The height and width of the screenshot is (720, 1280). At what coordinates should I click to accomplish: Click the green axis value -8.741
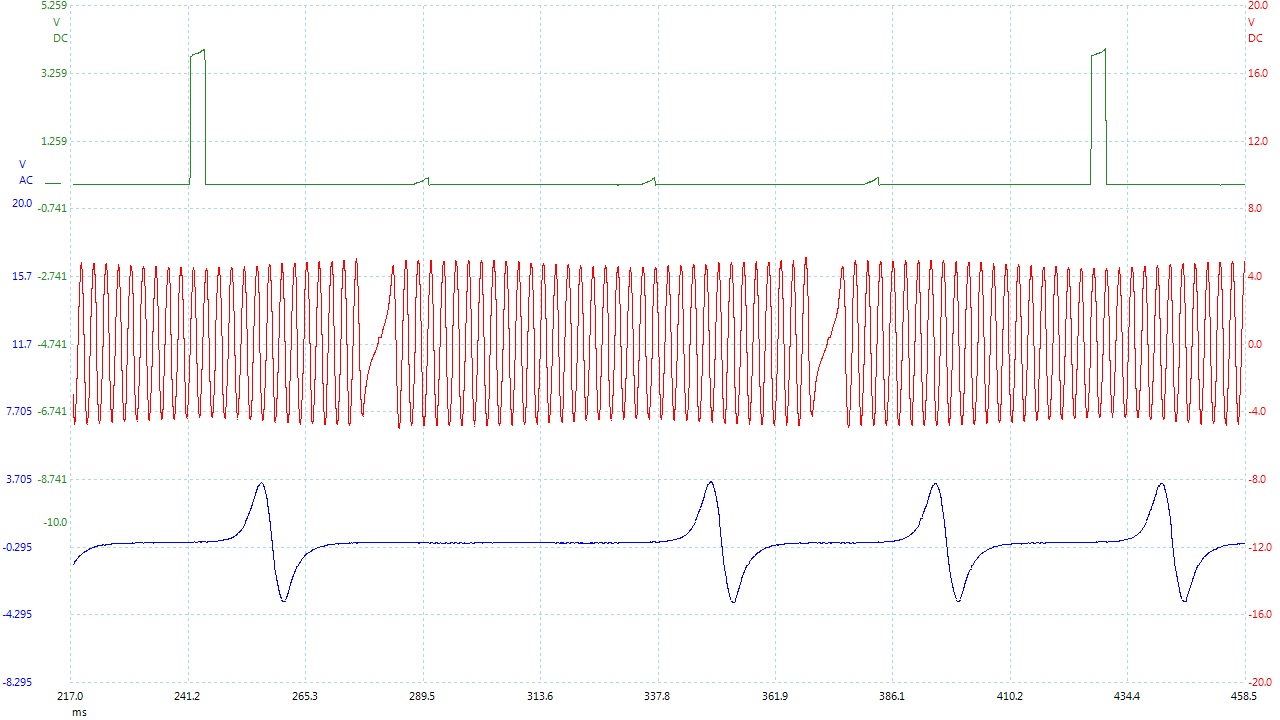coord(52,479)
